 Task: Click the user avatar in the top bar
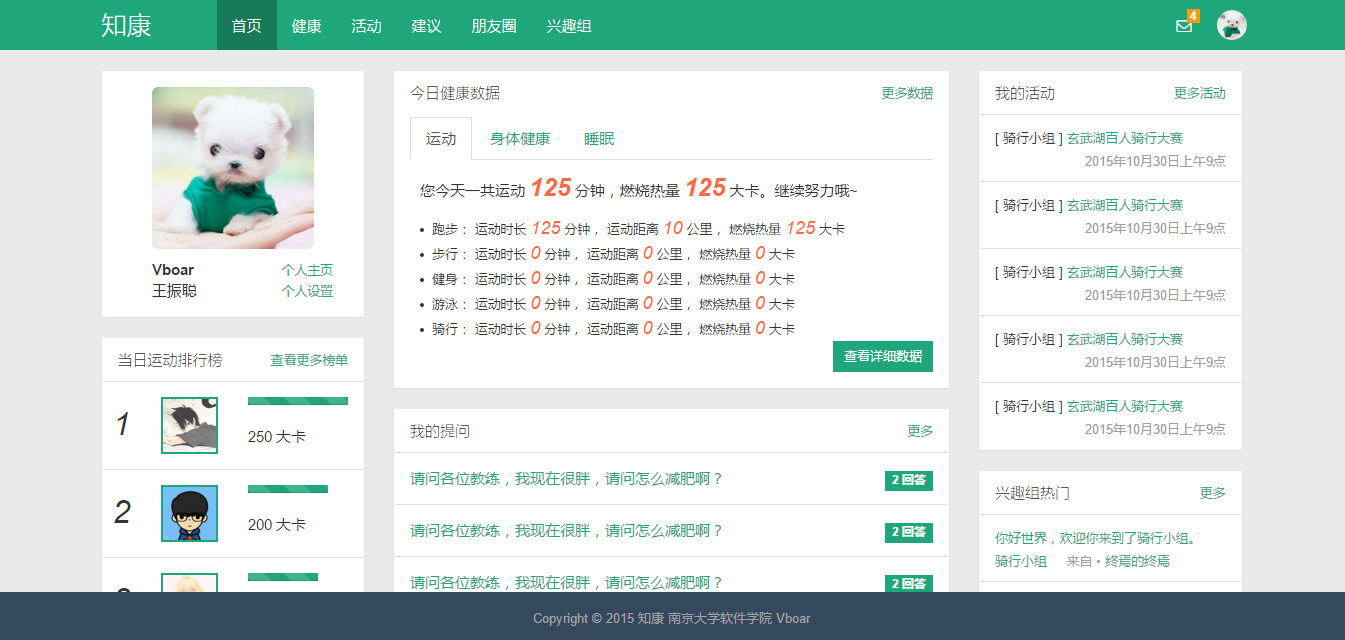(1232, 25)
